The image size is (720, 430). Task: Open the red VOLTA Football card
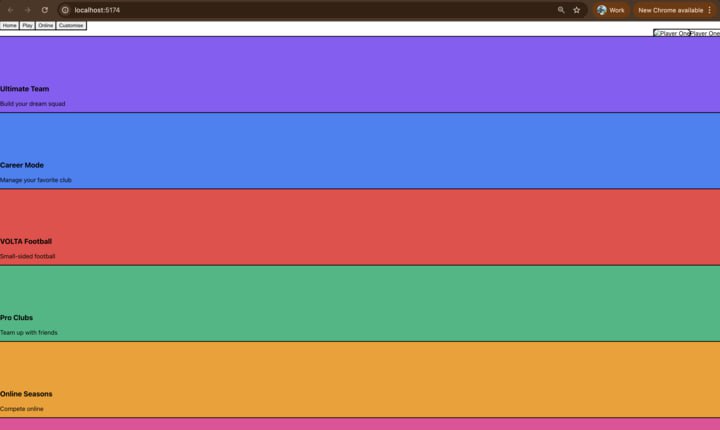pyautogui.click(x=360, y=227)
